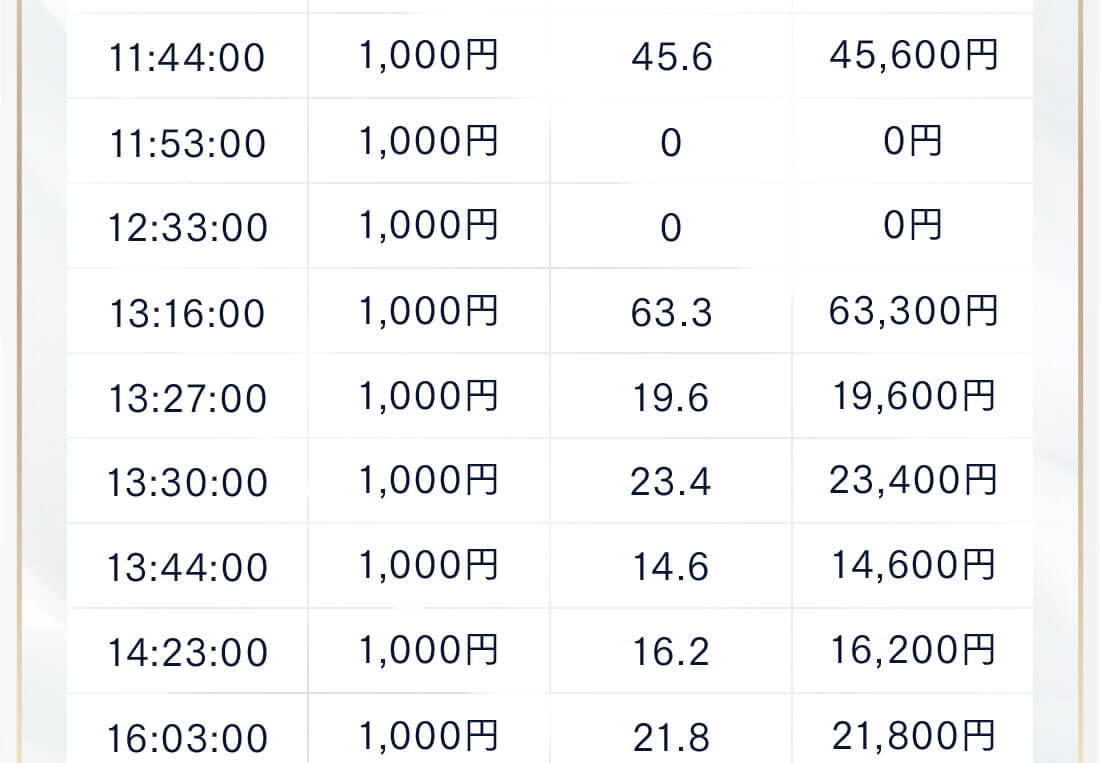
Task: Select the 45.6 odds value
Action: [x=671, y=56]
